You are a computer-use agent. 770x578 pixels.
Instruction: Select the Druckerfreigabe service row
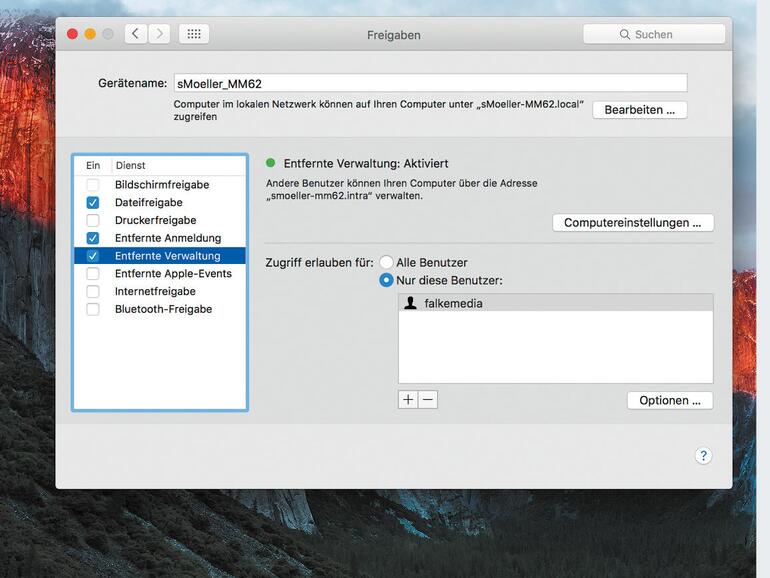[x=160, y=220]
